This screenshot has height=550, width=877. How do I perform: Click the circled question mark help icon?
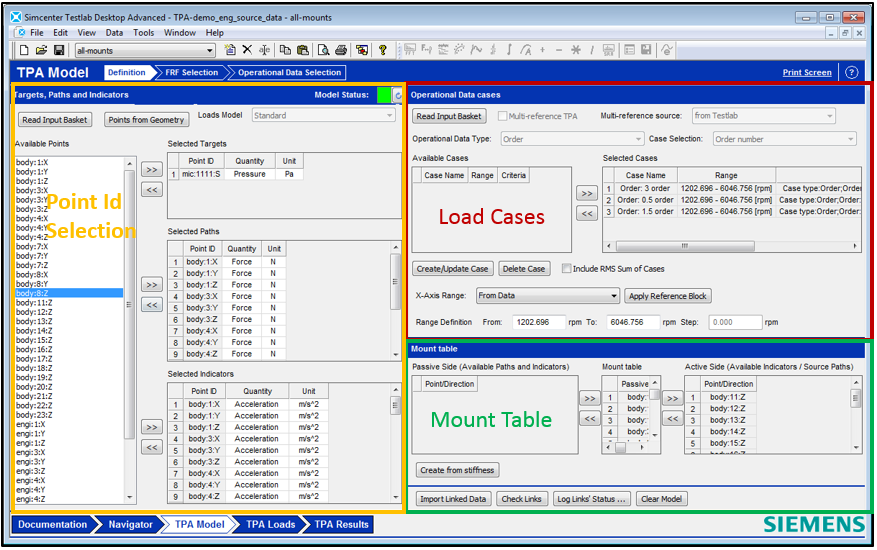click(852, 72)
